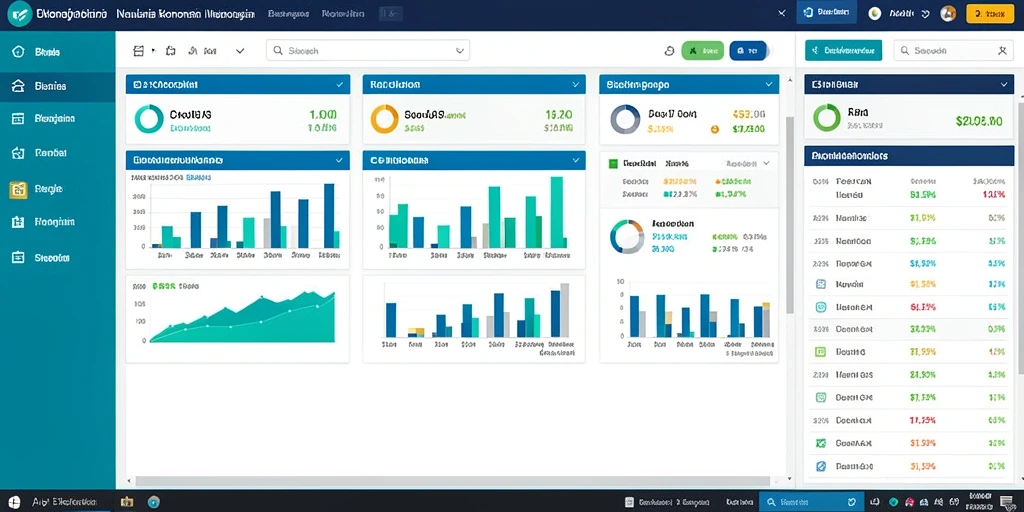Open the user avatar in the top bar
Image resolution: width=1024 pixels, height=512 pixels.
[948, 14]
